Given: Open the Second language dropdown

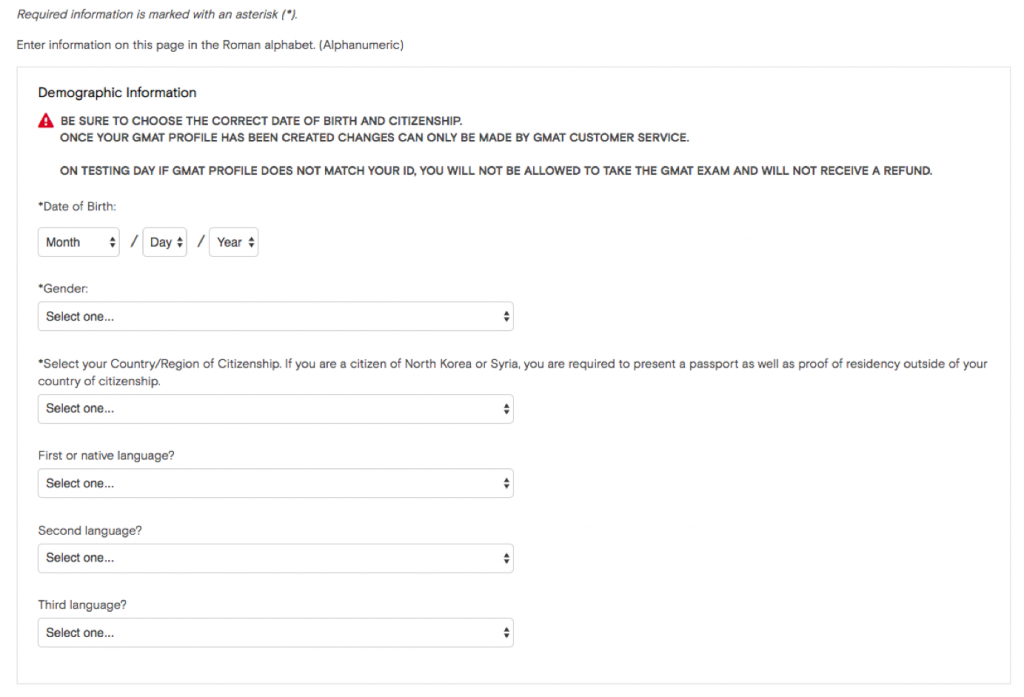Looking at the screenshot, I should pyautogui.click(x=275, y=557).
